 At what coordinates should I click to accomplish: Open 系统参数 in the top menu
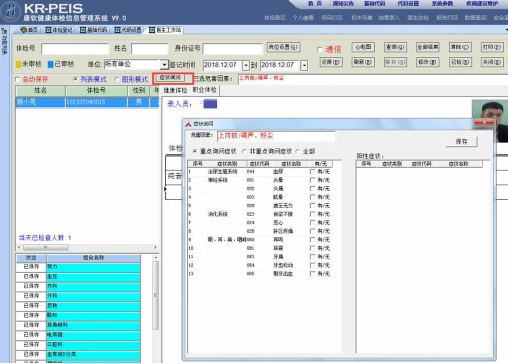pyautogui.click(x=442, y=4)
